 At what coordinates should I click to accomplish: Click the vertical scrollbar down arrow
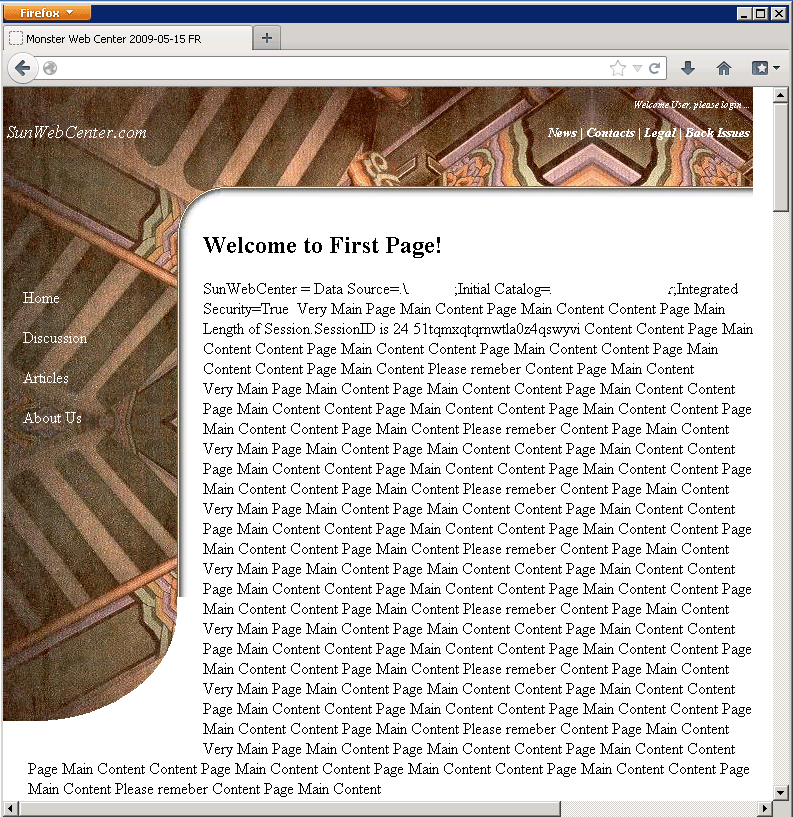point(781,791)
